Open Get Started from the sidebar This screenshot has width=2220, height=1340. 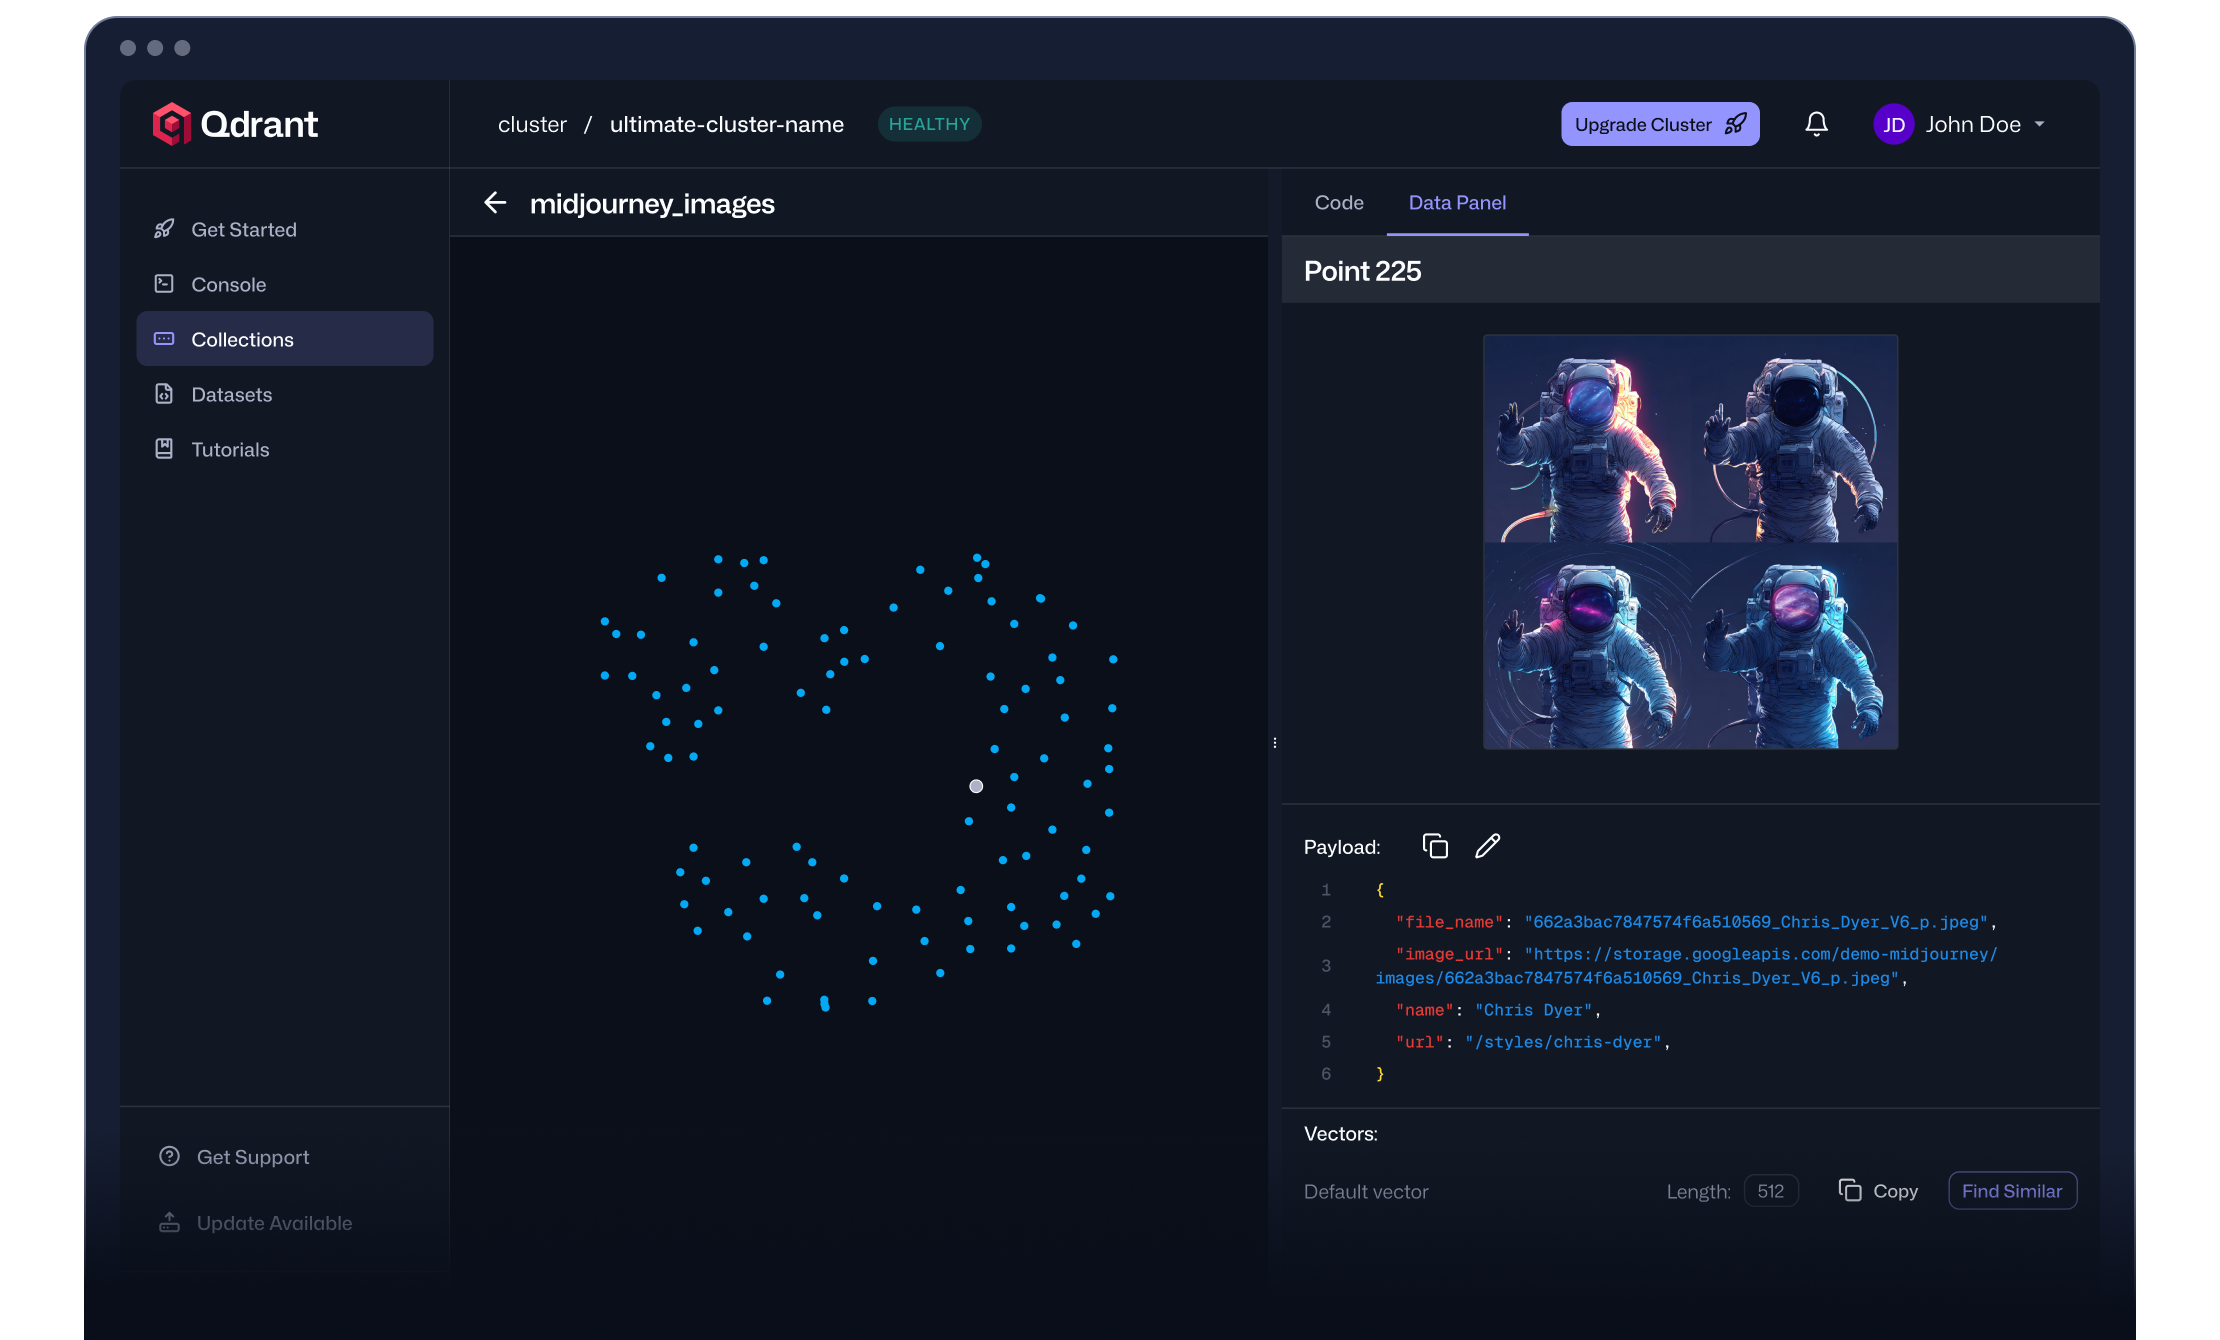coord(243,229)
